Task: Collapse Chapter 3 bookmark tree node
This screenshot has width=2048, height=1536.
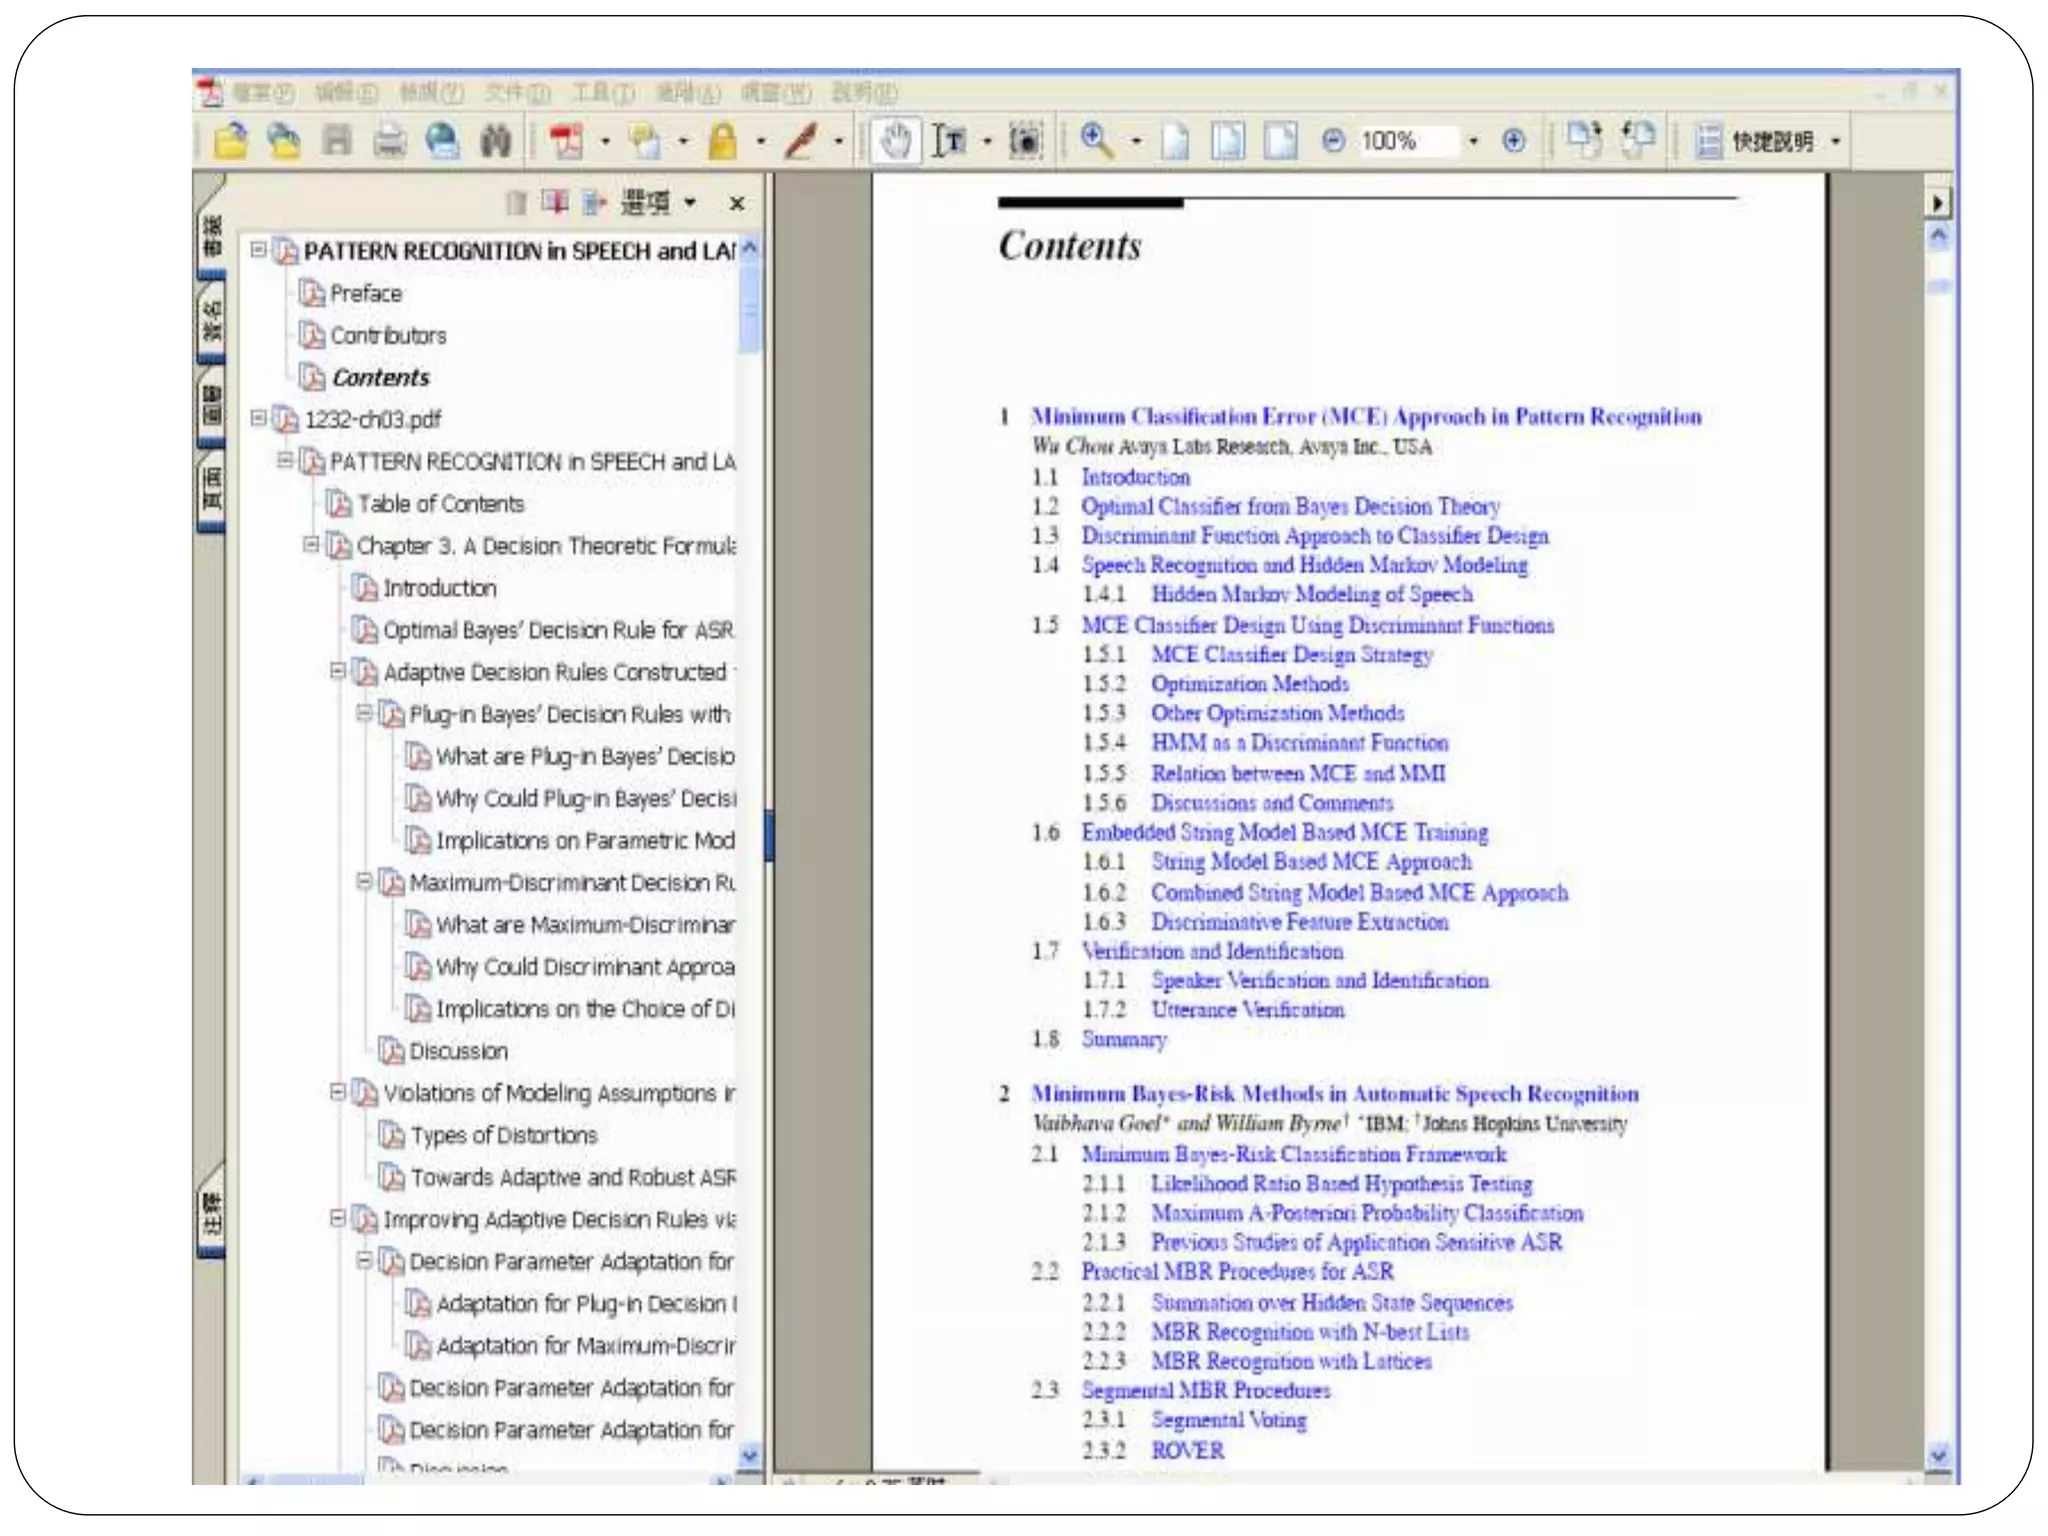Action: click(x=311, y=545)
